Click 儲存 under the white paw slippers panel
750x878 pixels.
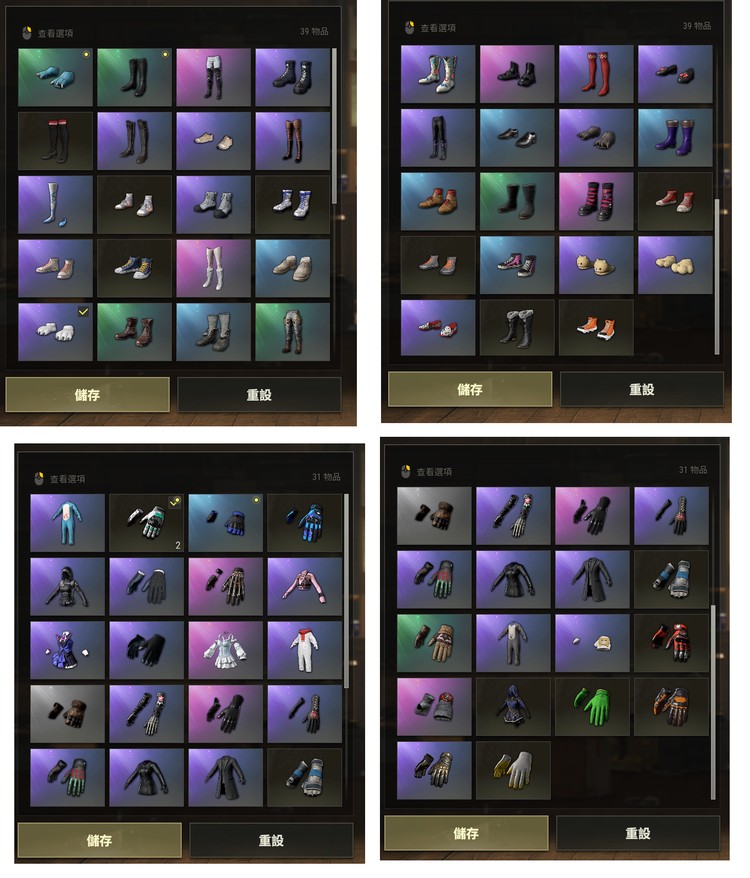pyautogui.click(x=87, y=395)
